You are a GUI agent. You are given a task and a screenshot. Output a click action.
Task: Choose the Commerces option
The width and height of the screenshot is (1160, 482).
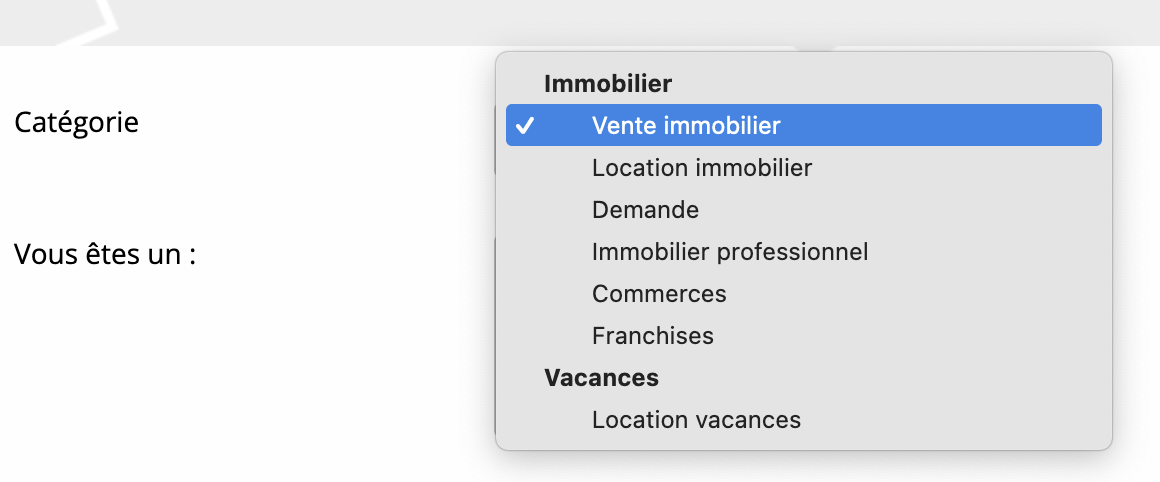click(x=659, y=294)
